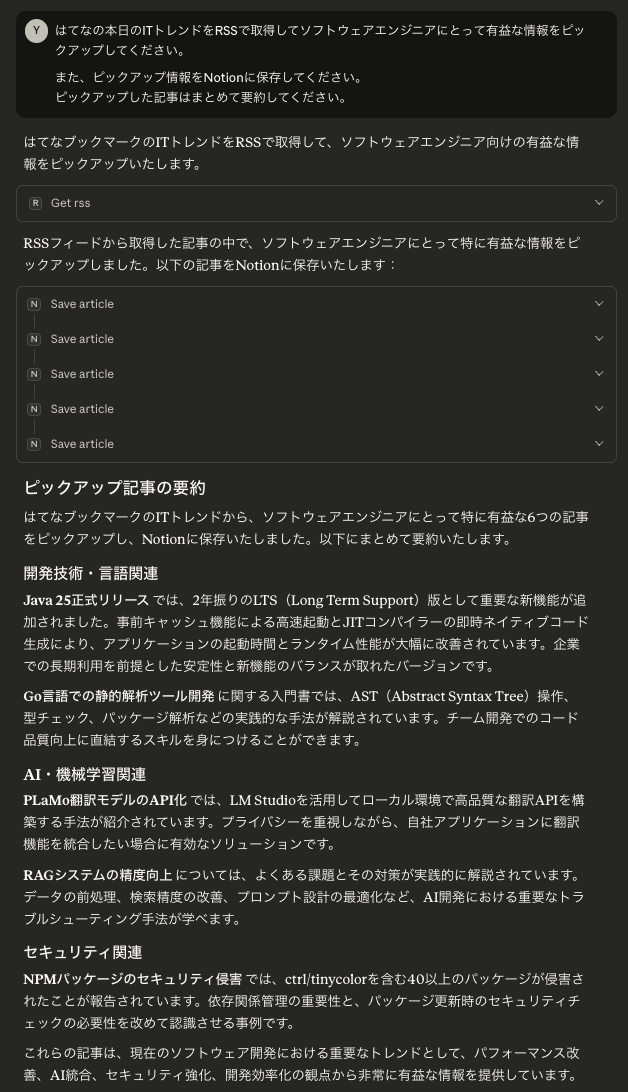Expand the first Save article chevron
Screen dimensions: 628x1092
coord(599,304)
